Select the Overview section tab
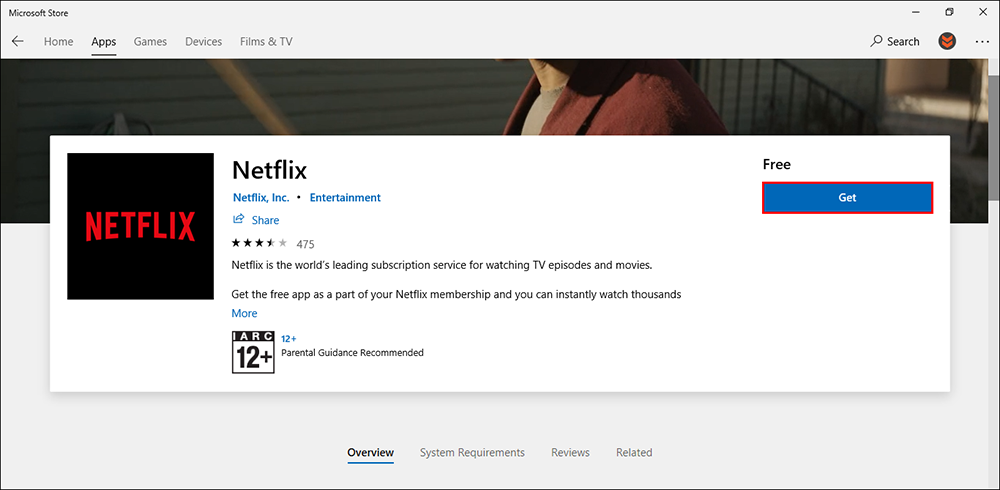1000x490 pixels. 371,452
